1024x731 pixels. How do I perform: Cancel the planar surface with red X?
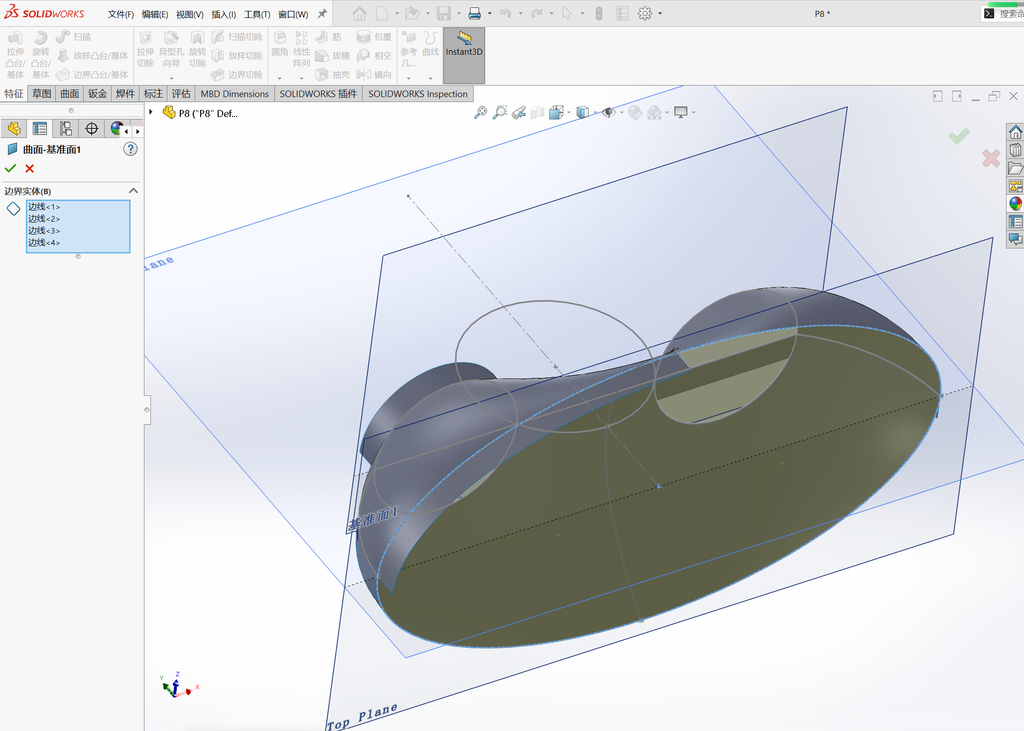point(29,169)
